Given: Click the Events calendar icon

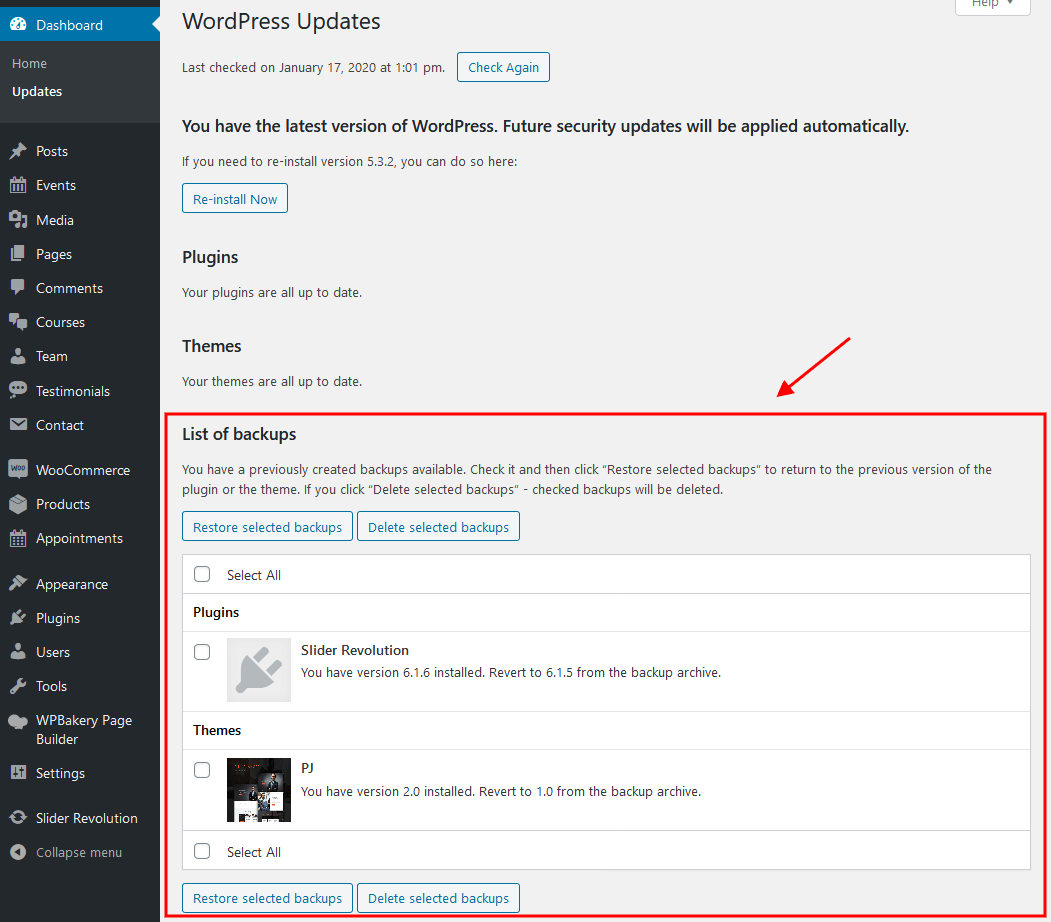Looking at the screenshot, I should coord(18,185).
